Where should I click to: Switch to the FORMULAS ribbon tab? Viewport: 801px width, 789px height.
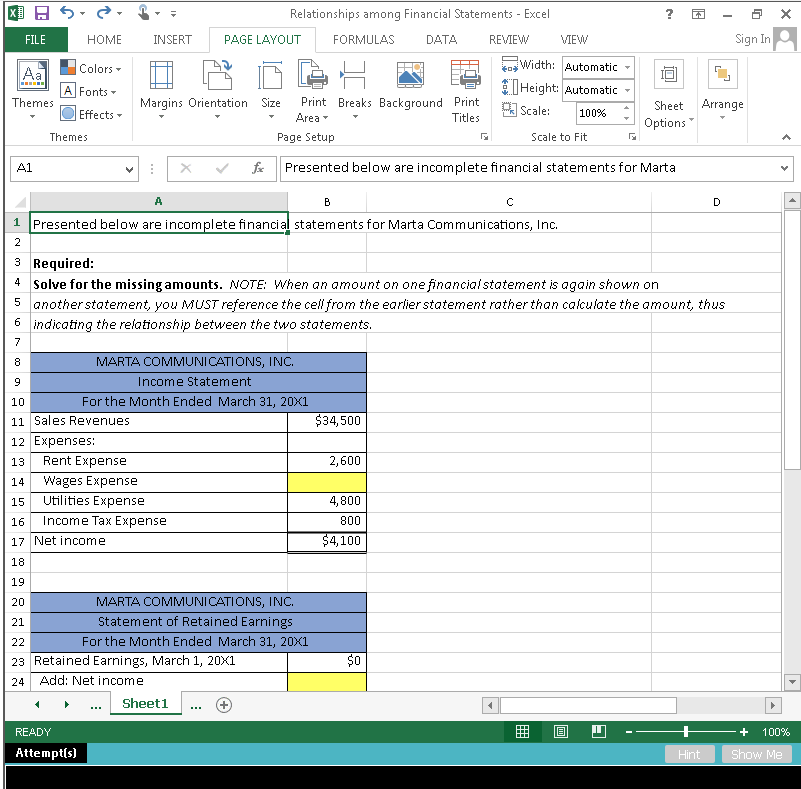pyautogui.click(x=363, y=39)
